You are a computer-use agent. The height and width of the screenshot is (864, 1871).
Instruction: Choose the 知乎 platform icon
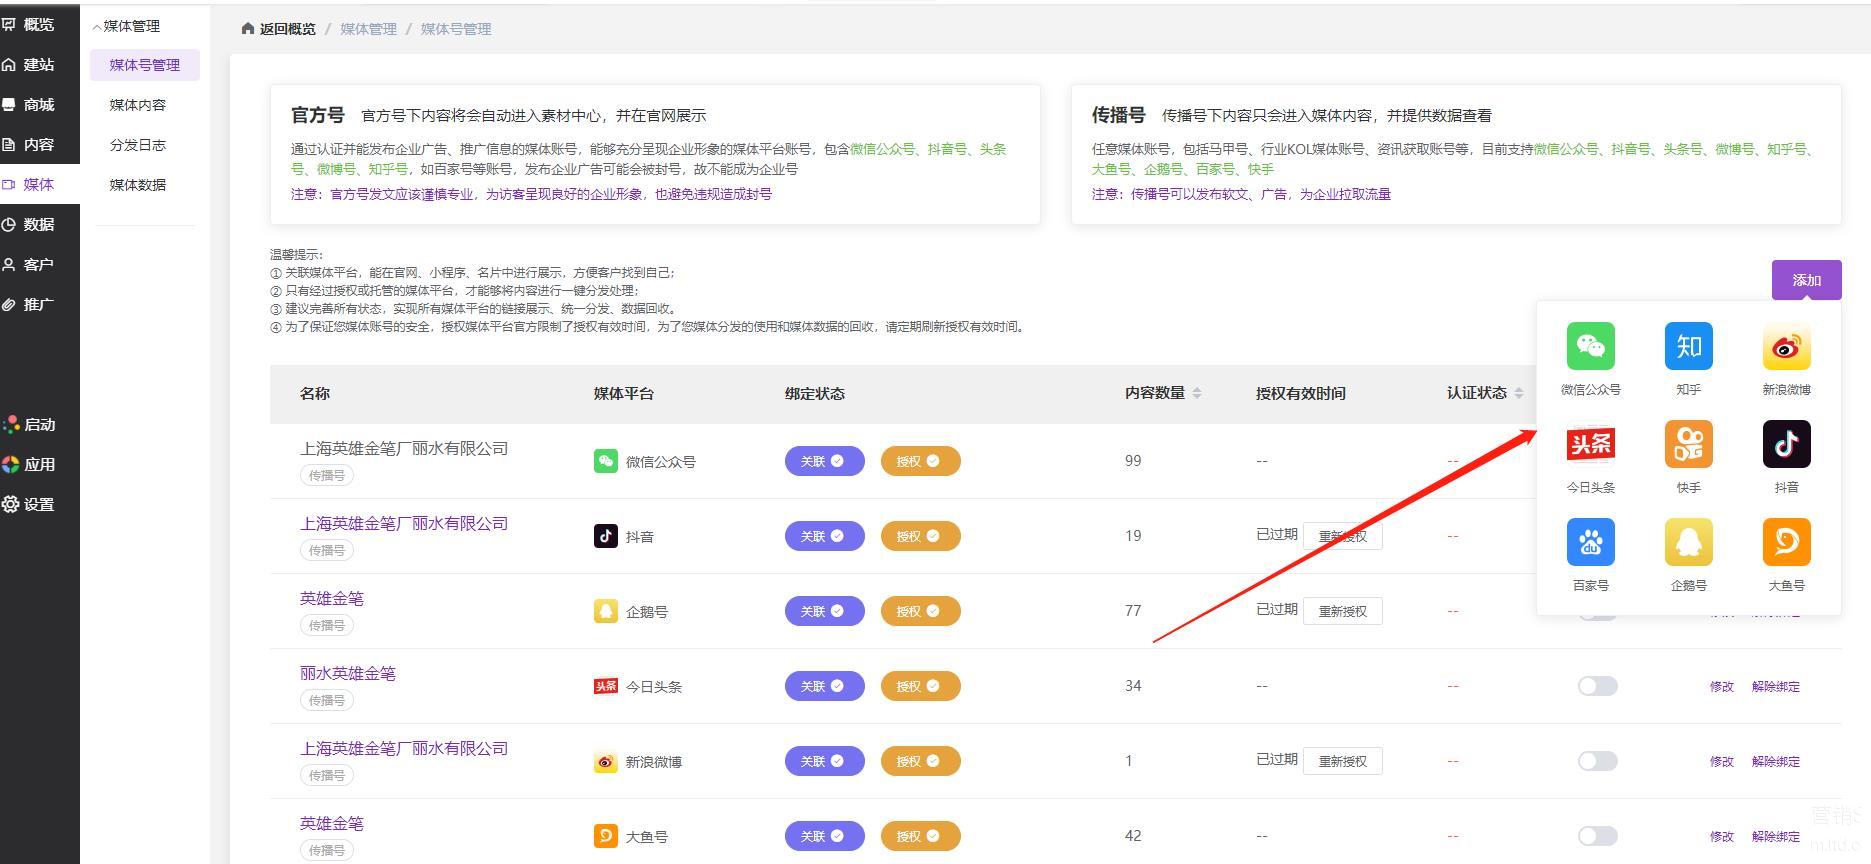tap(1688, 347)
